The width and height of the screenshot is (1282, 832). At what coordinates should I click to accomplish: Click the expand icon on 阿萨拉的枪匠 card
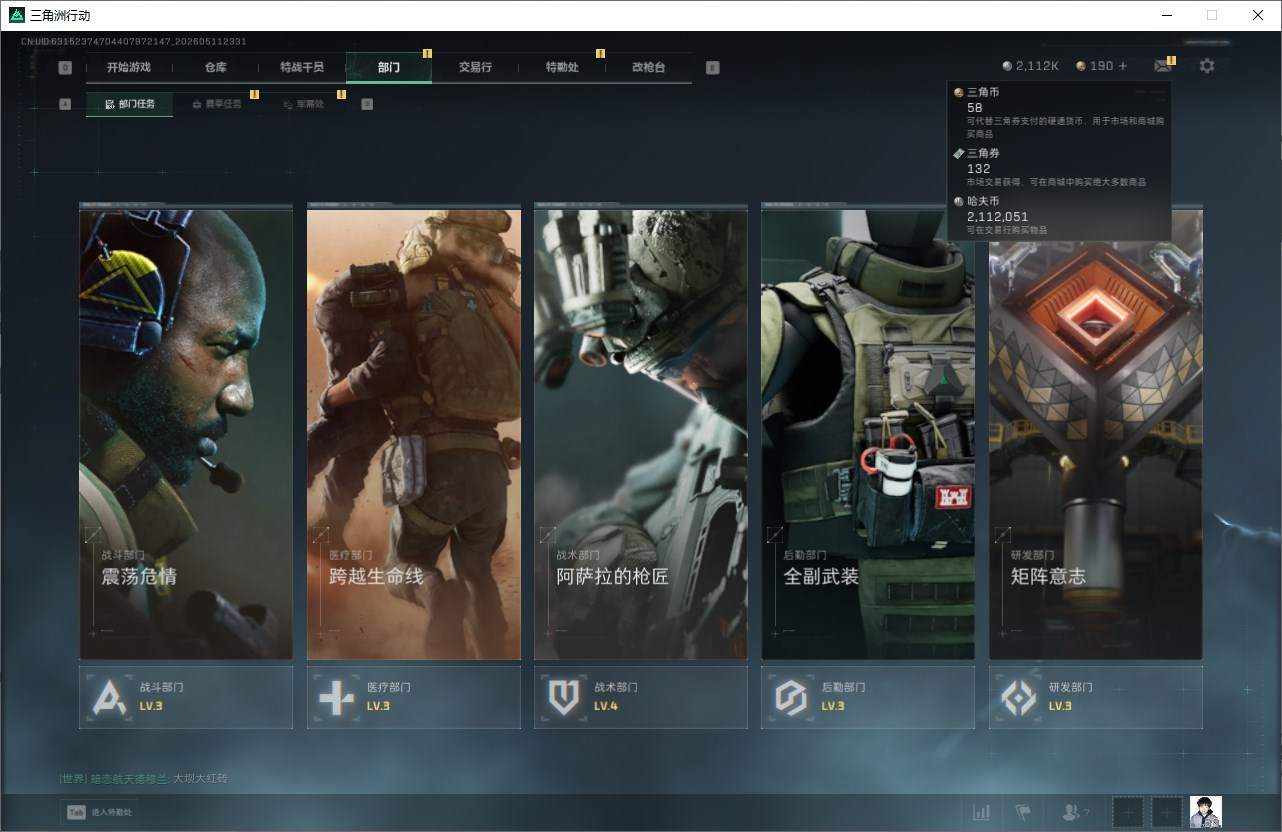click(x=548, y=536)
